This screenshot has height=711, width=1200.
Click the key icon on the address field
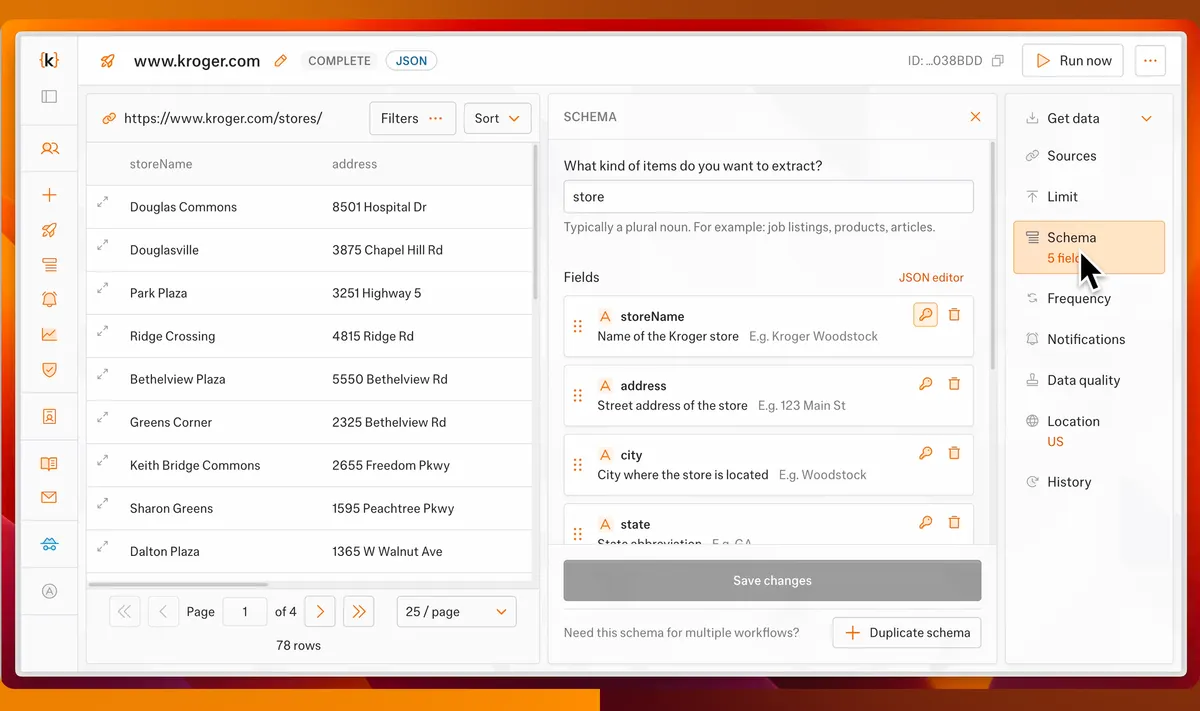pos(926,384)
